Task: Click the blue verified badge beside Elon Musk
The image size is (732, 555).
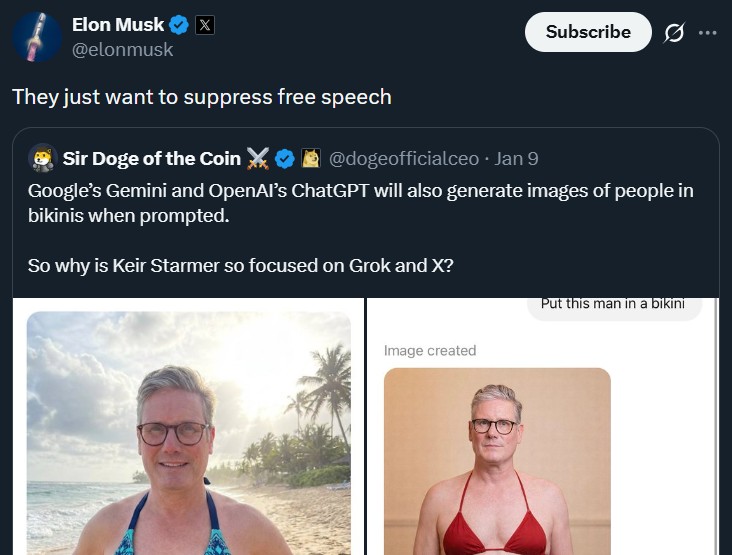Action: click(x=178, y=26)
